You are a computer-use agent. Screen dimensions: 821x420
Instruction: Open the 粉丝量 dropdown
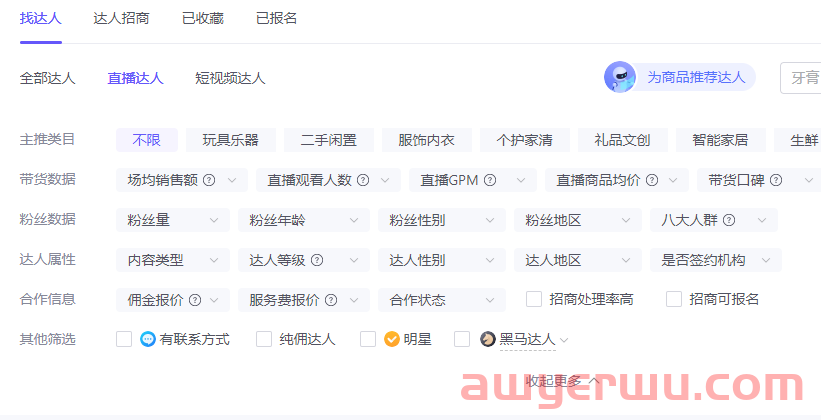173,220
